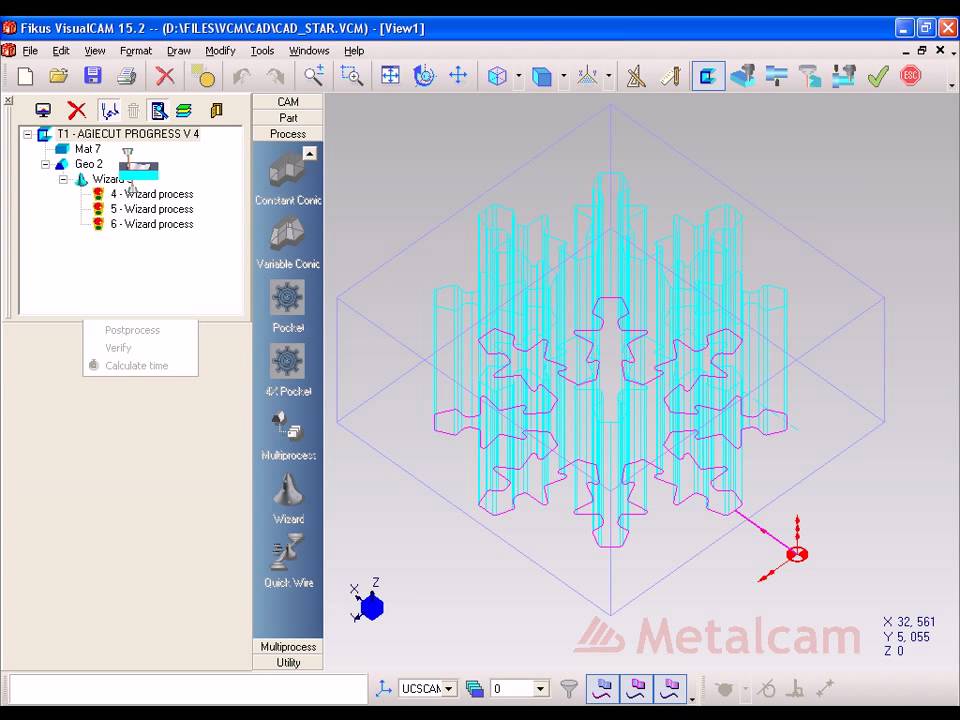Switch to the CAM tab
The height and width of the screenshot is (720, 960).
coord(288,102)
